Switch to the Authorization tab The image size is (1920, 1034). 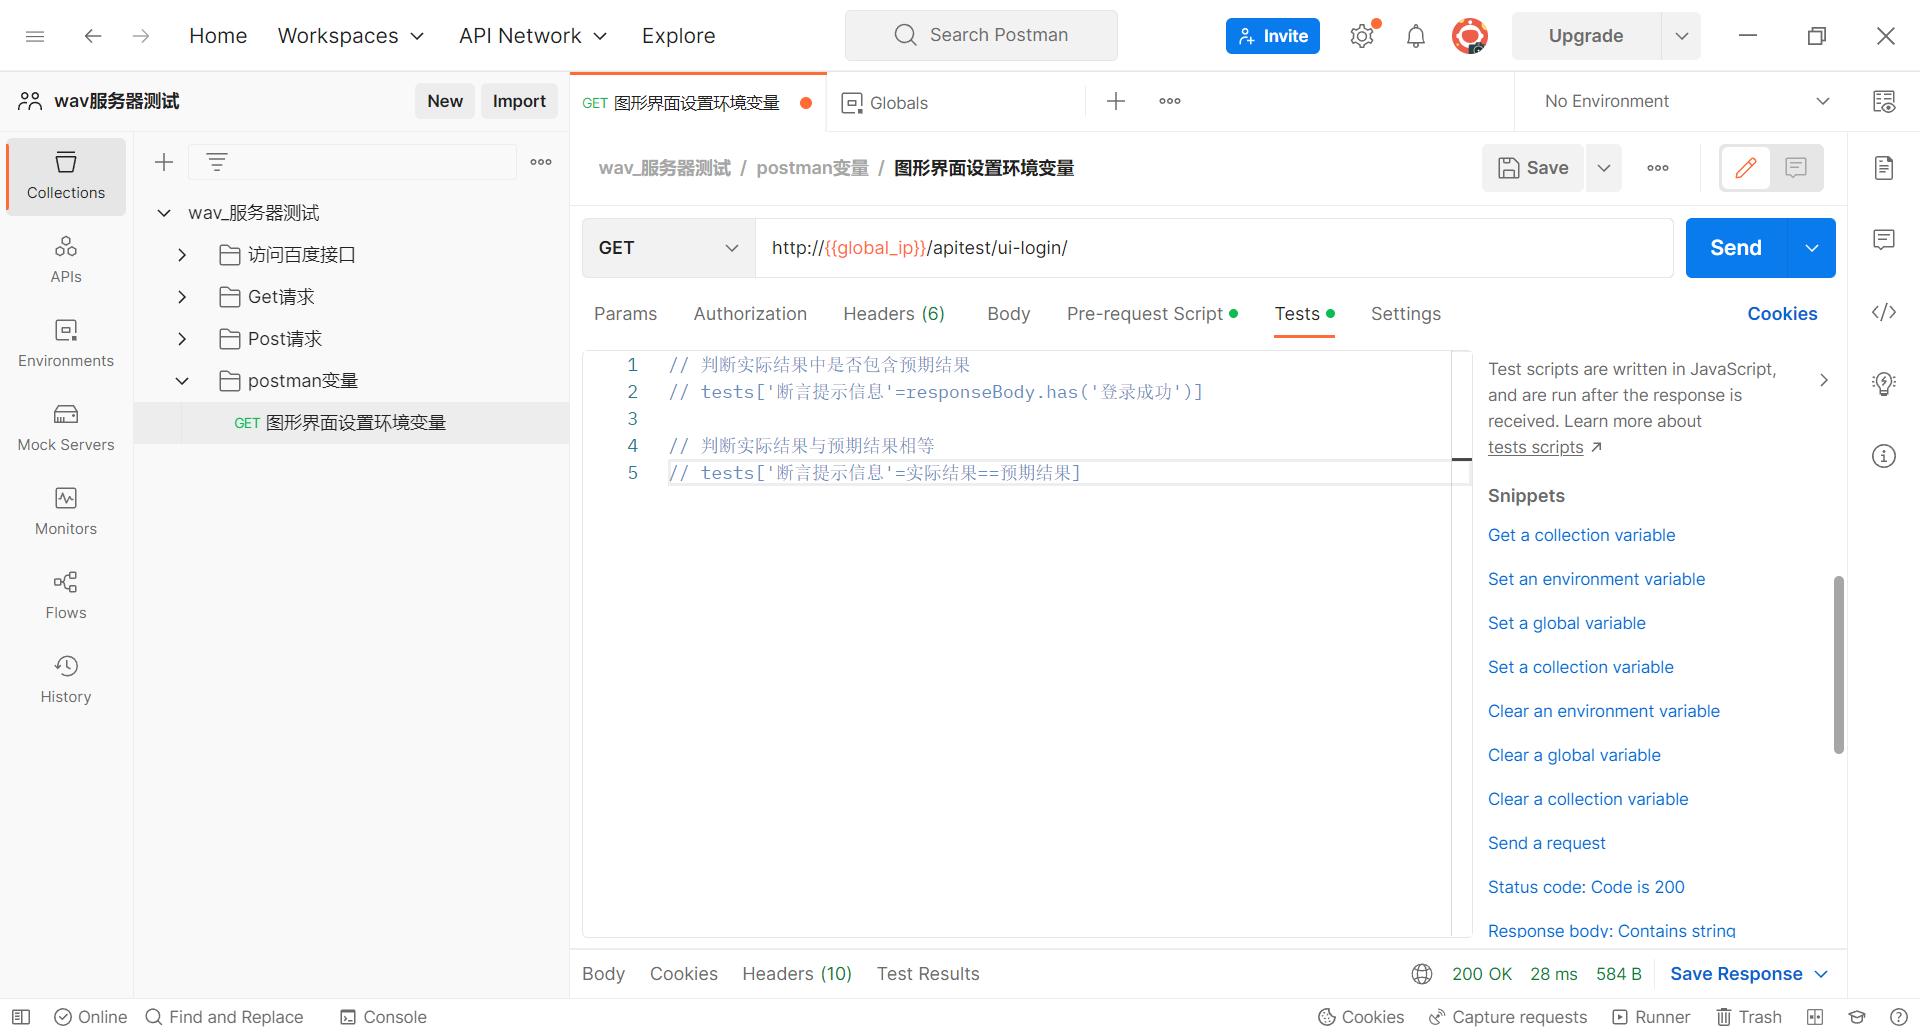750,314
